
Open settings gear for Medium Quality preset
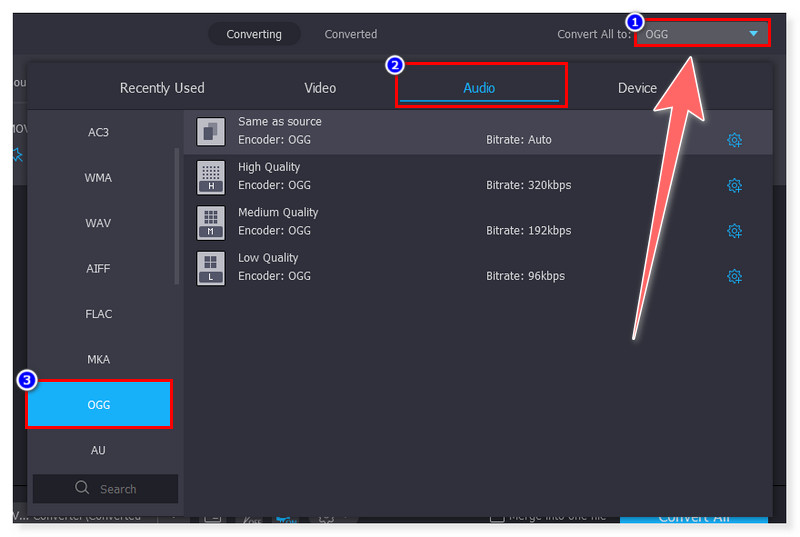[734, 231]
